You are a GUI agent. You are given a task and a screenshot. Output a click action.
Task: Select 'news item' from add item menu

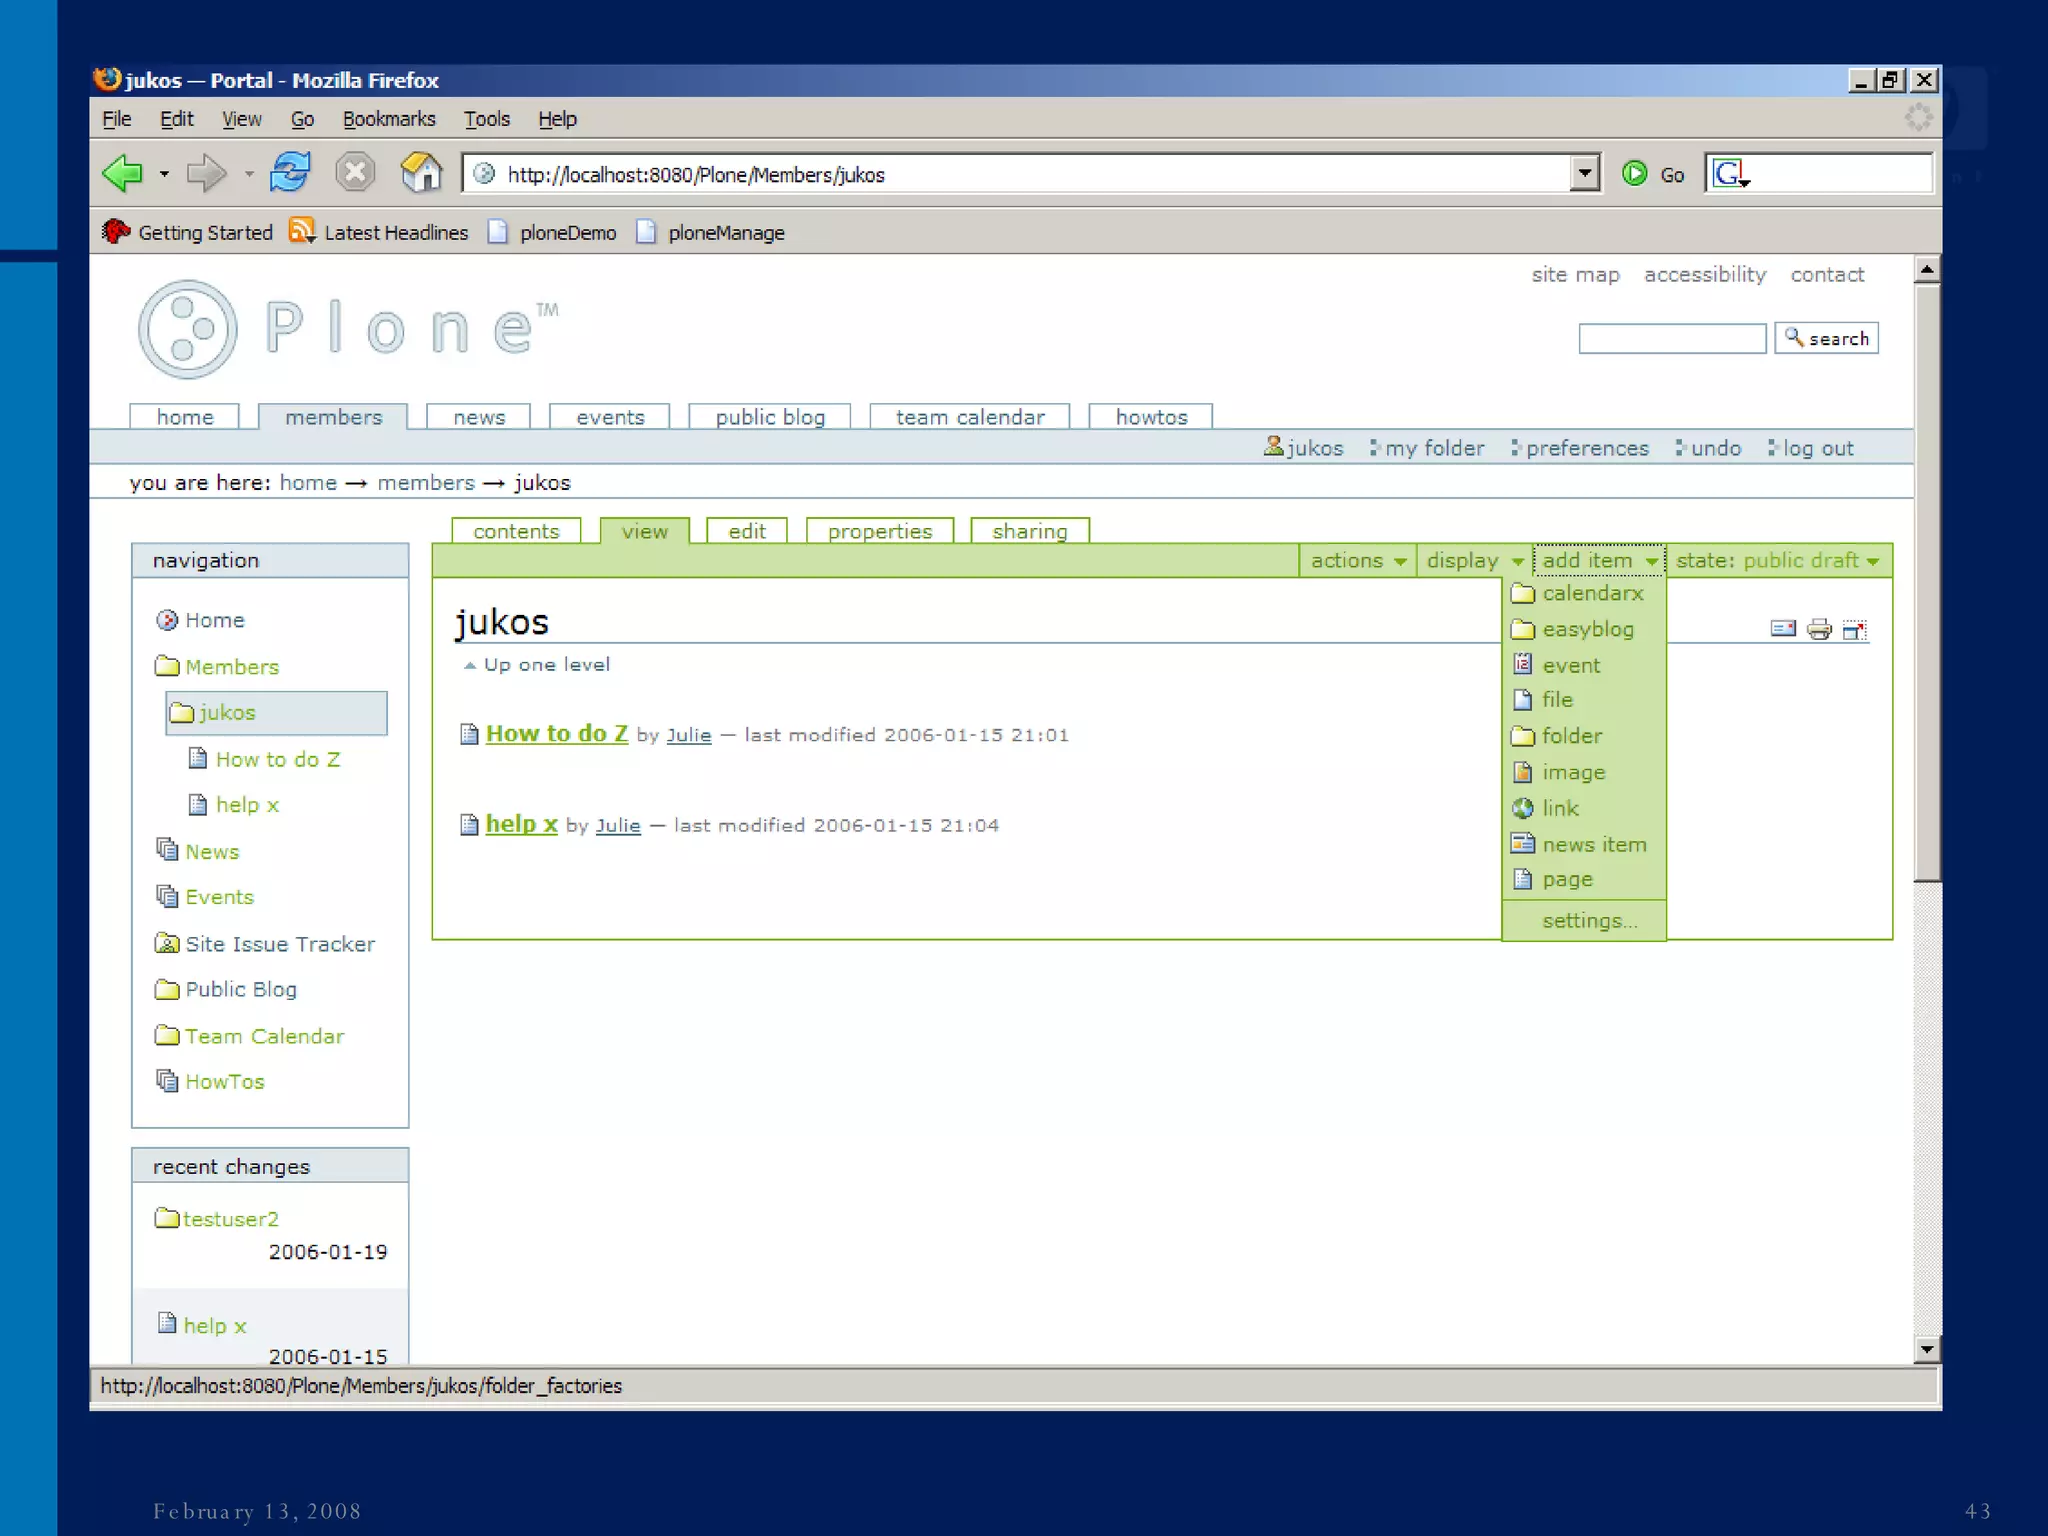(1593, 845)
